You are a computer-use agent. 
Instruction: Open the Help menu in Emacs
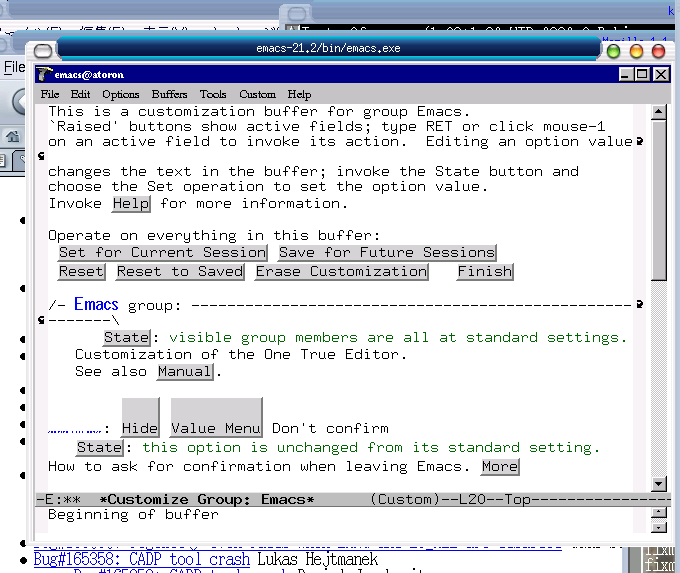[299, 95]
